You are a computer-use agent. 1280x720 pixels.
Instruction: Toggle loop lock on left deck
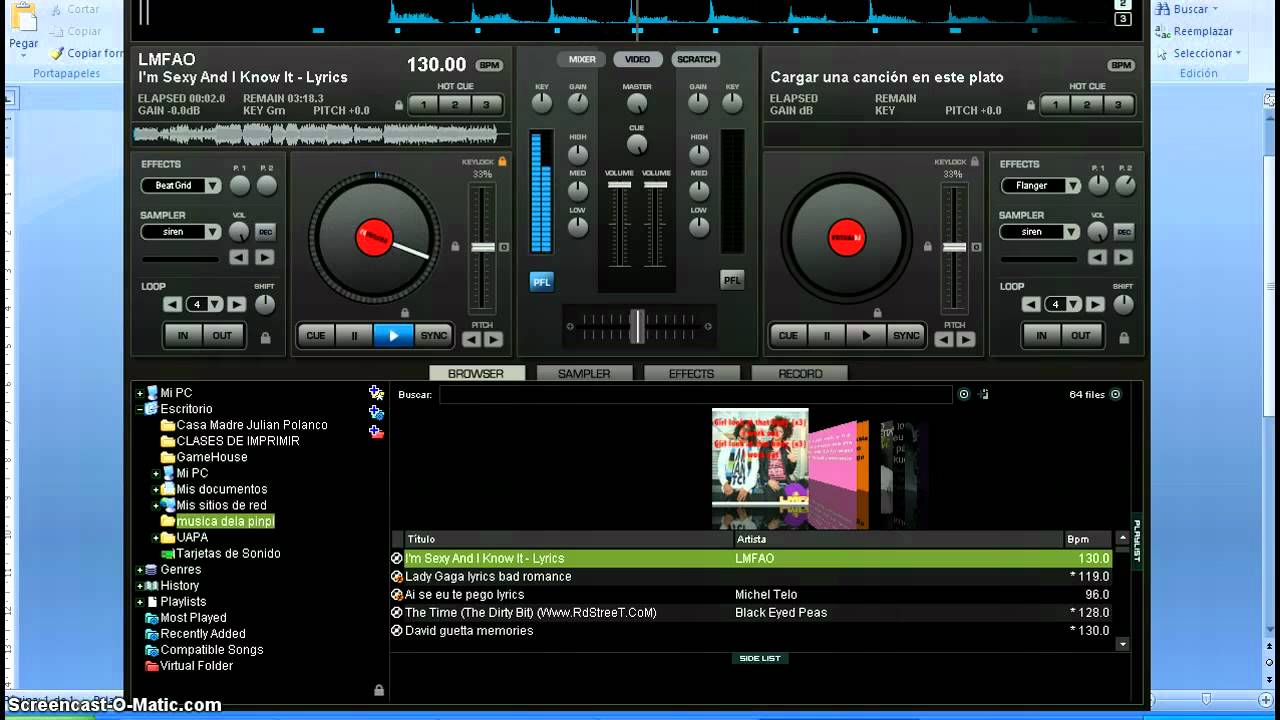tap(265, 338)
